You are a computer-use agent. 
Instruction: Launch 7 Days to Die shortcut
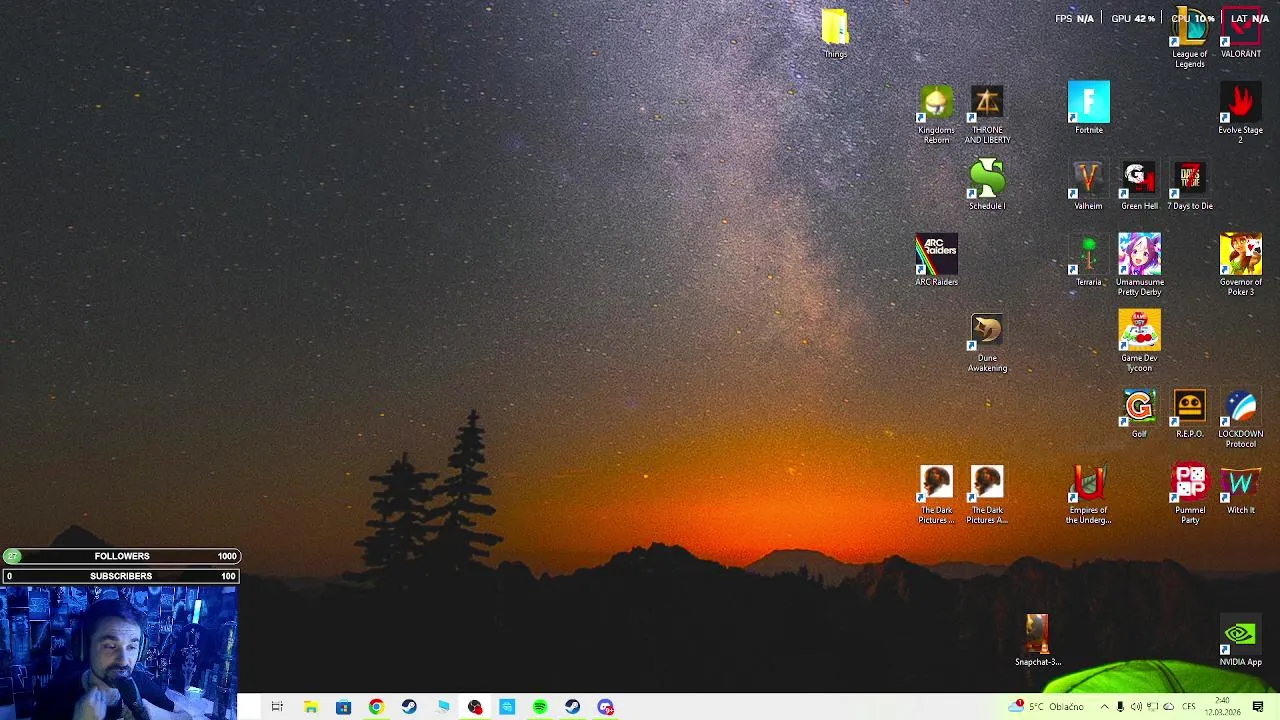tap(1190, 185)
